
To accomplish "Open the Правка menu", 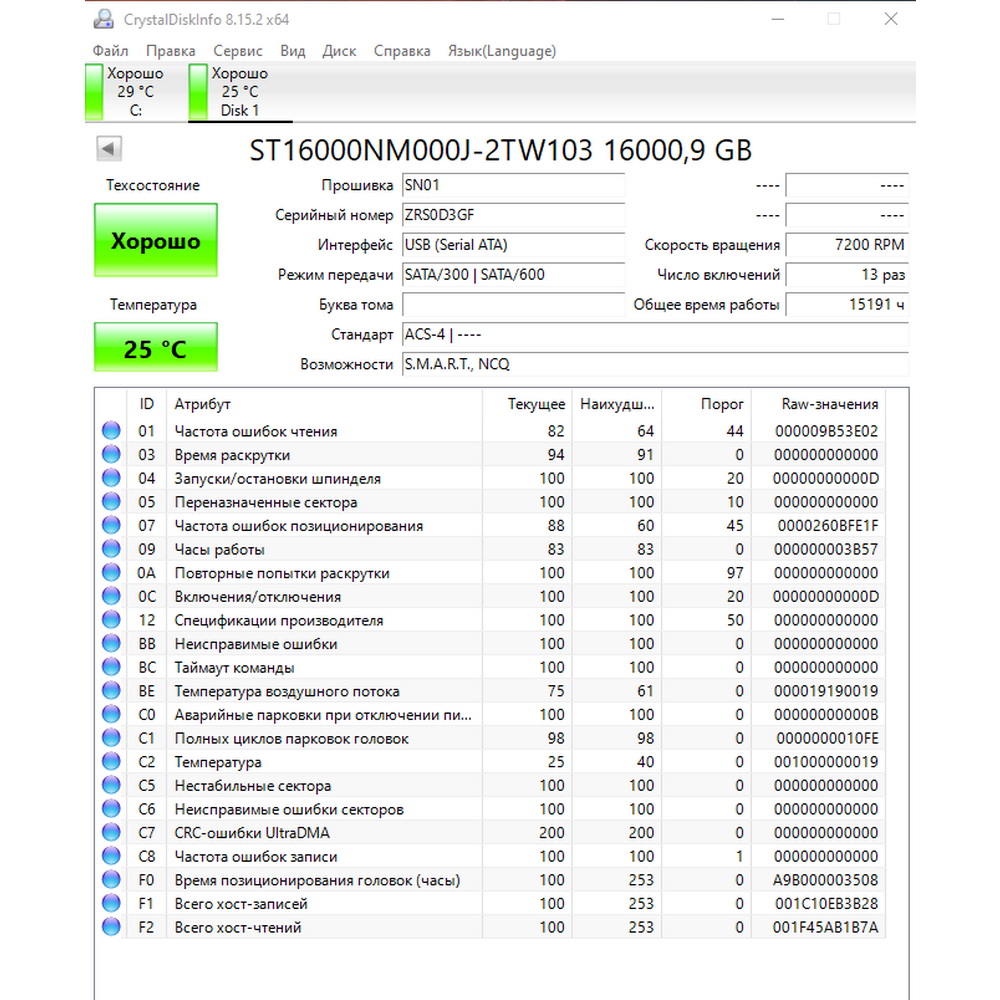I will tap(170, 51).
